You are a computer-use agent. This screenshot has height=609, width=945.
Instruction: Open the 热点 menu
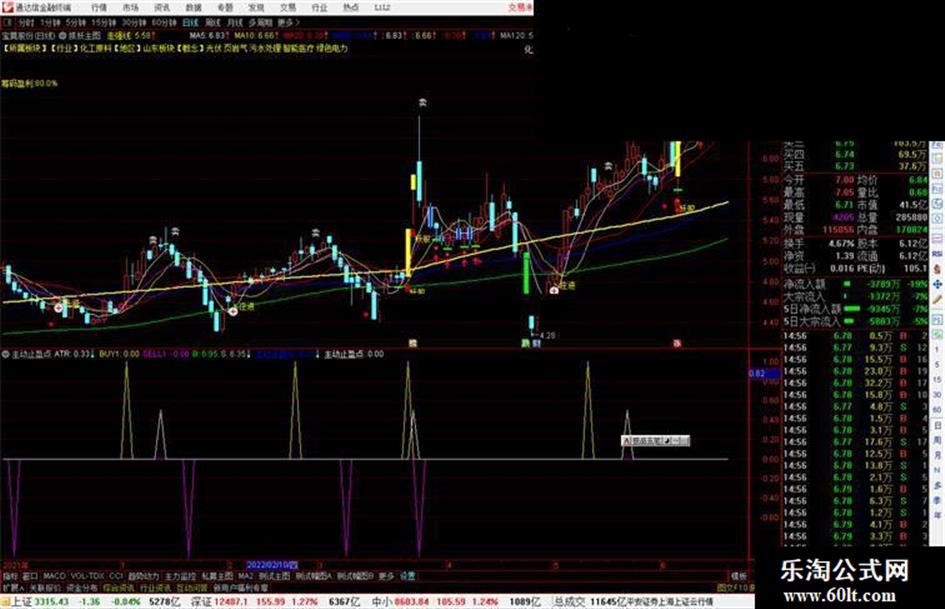point(351,8)
